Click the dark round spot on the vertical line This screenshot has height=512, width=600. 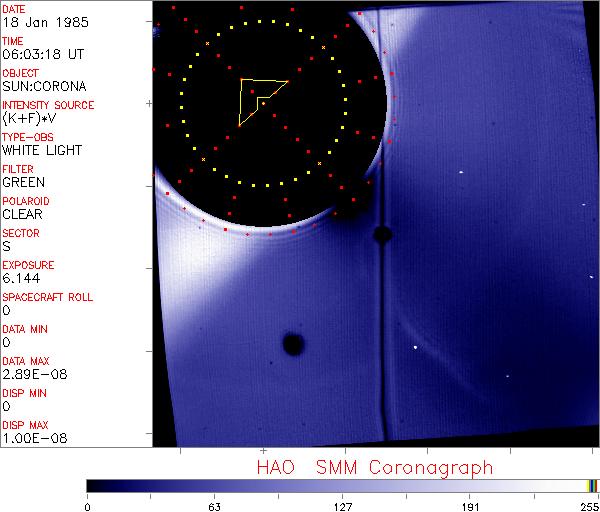coord(381,235)
